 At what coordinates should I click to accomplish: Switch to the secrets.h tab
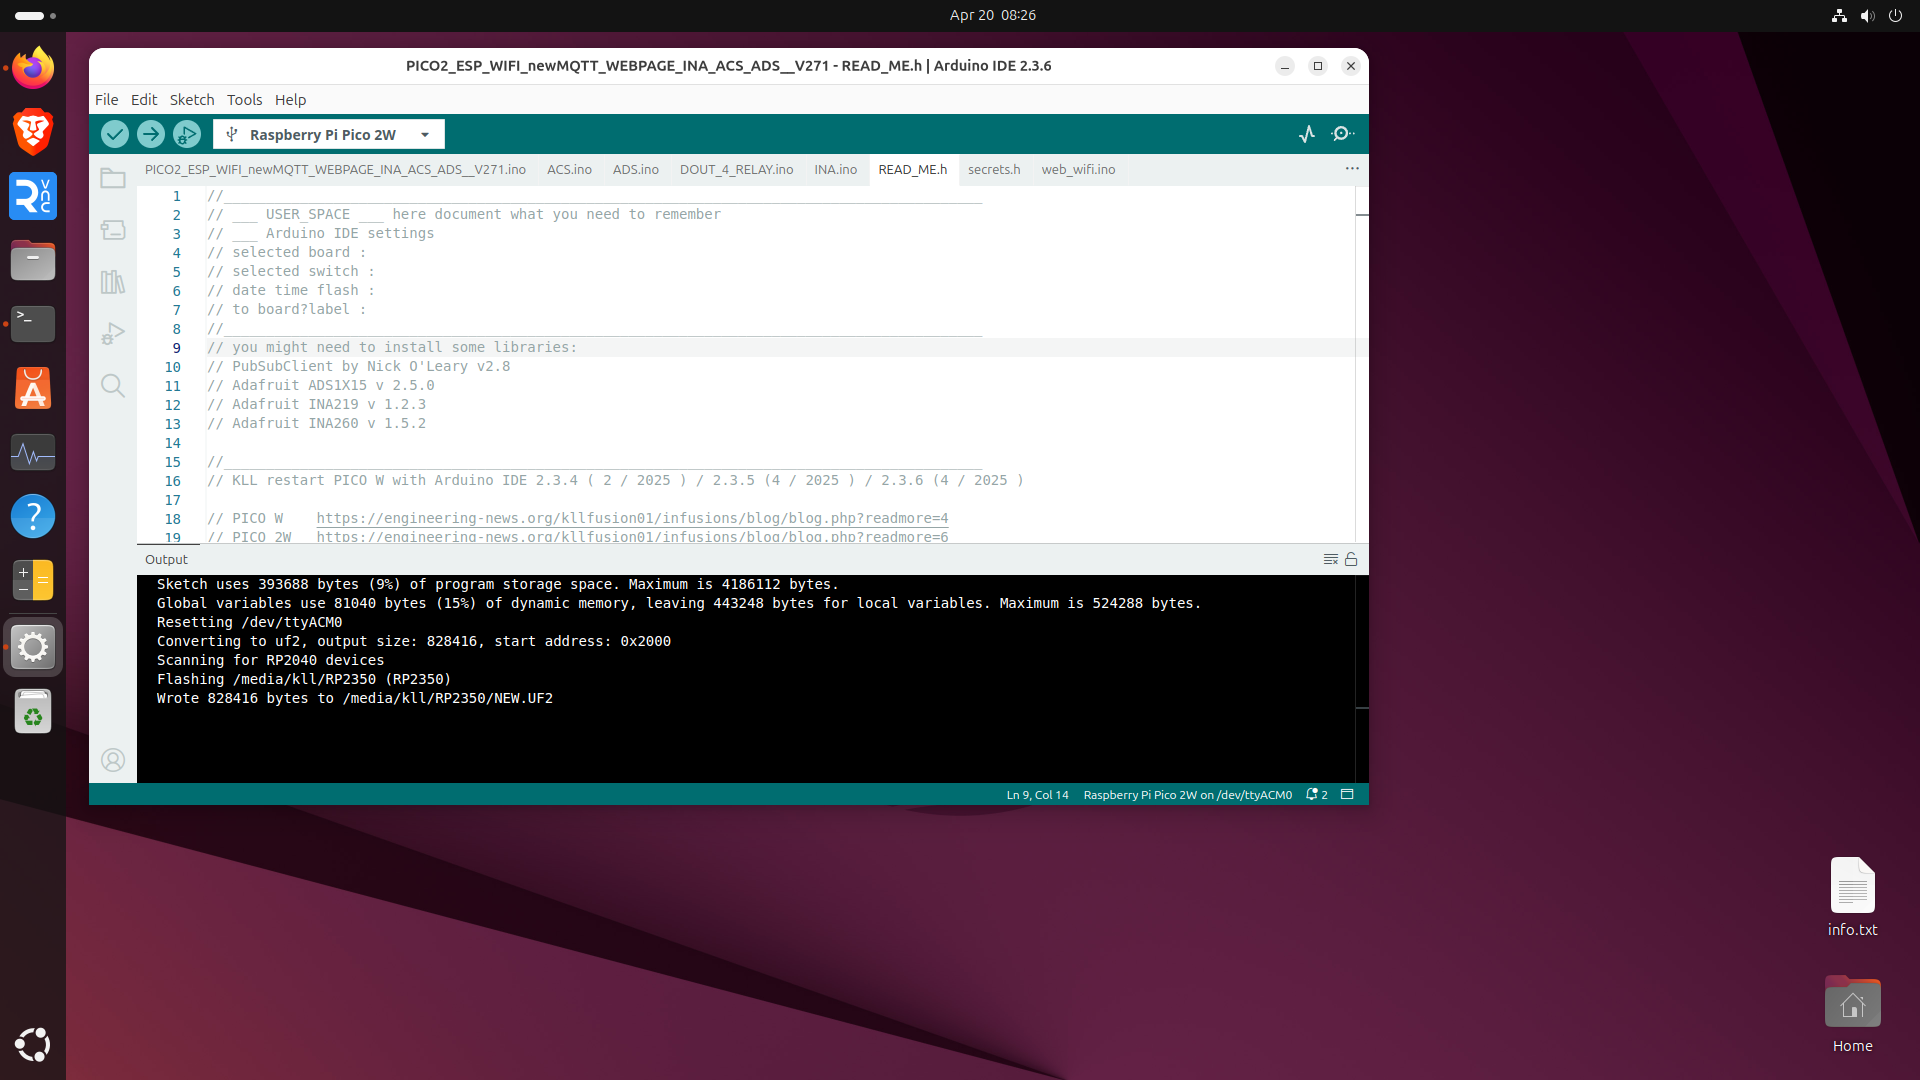coord(994,170)
